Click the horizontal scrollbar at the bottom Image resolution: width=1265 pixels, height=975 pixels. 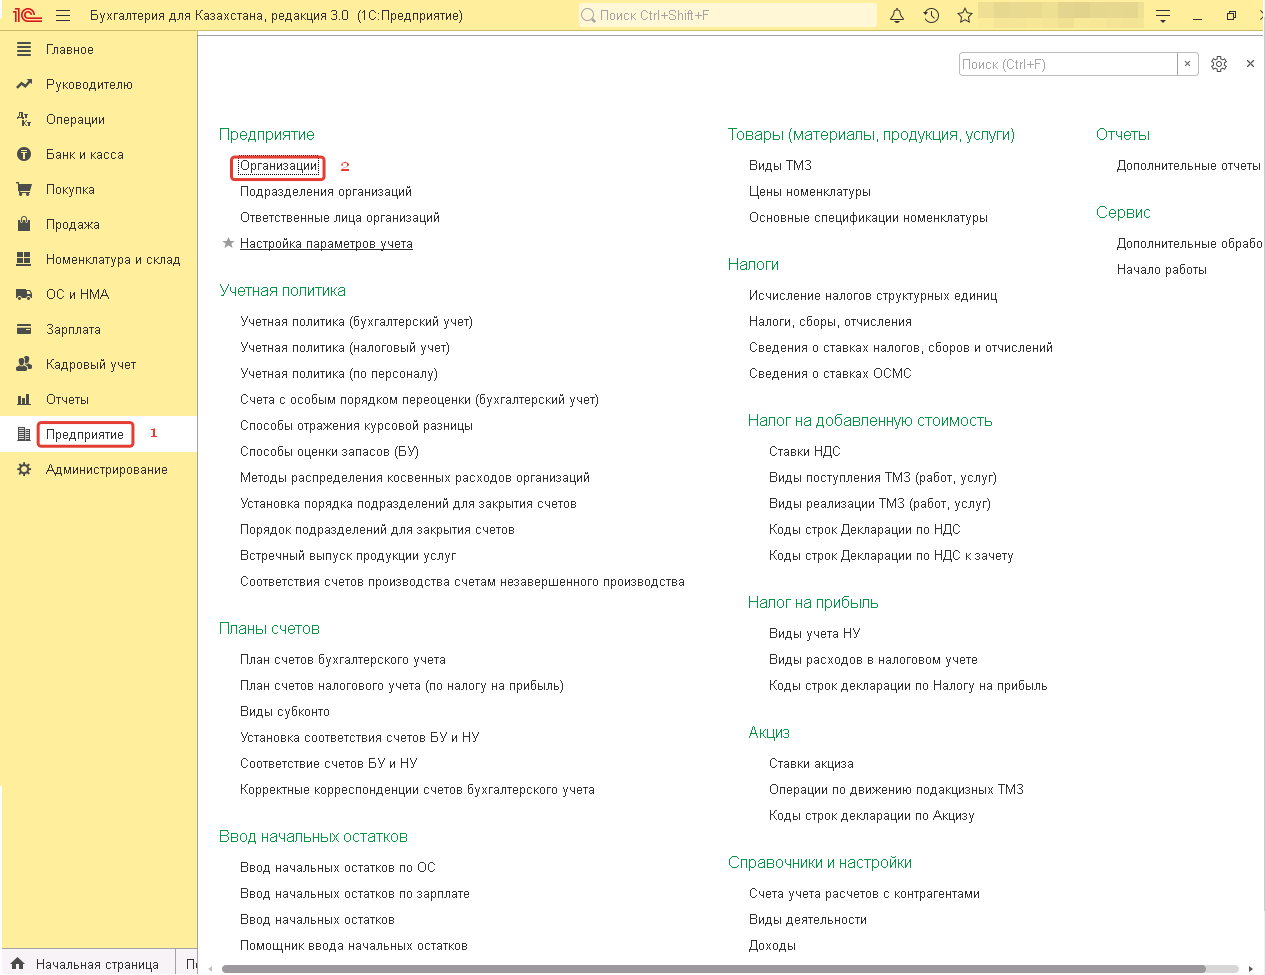[x=713, y=969]
